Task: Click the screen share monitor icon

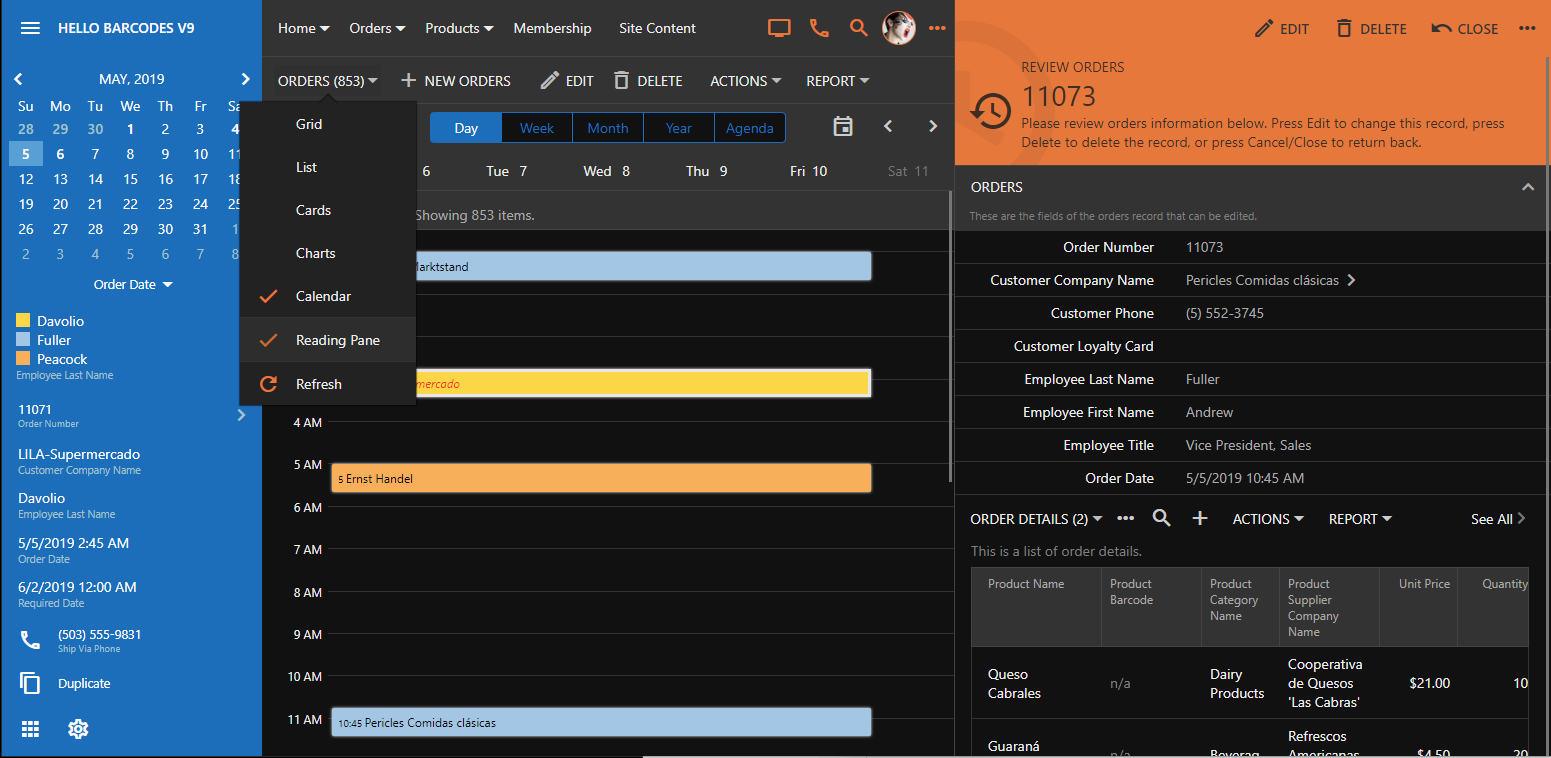Action: tap(779, 28)
